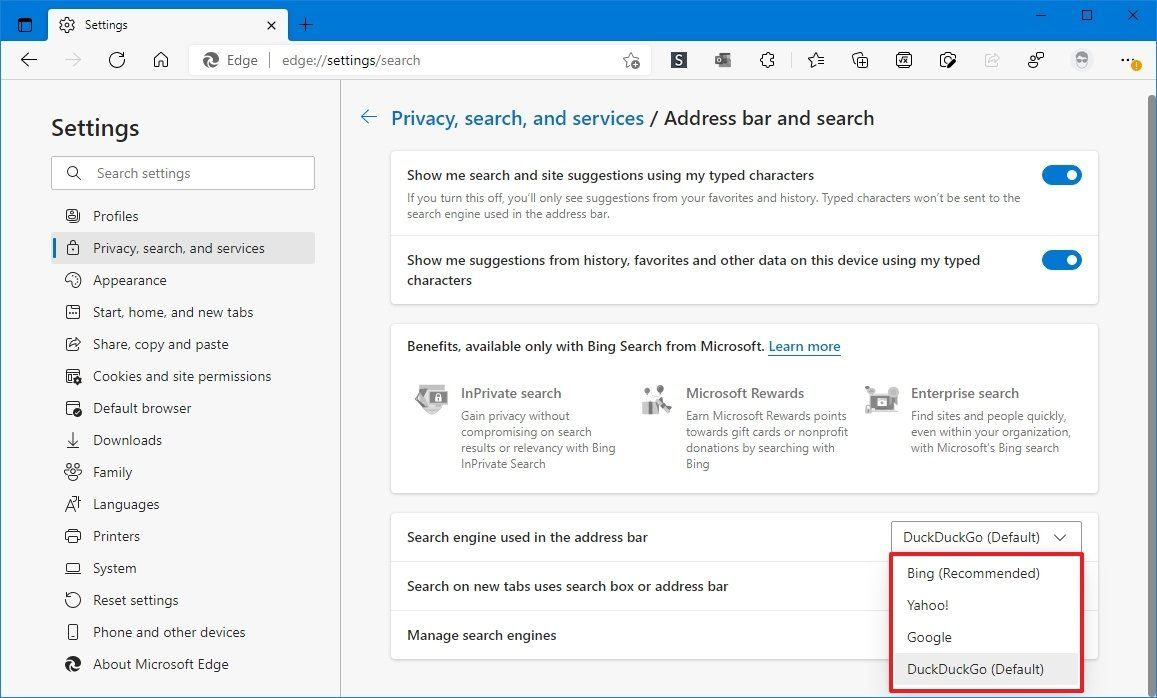This screenshot has width=1157, height=698.
Task: Expand the search engine dropdown
Action: tap(985, 537)
